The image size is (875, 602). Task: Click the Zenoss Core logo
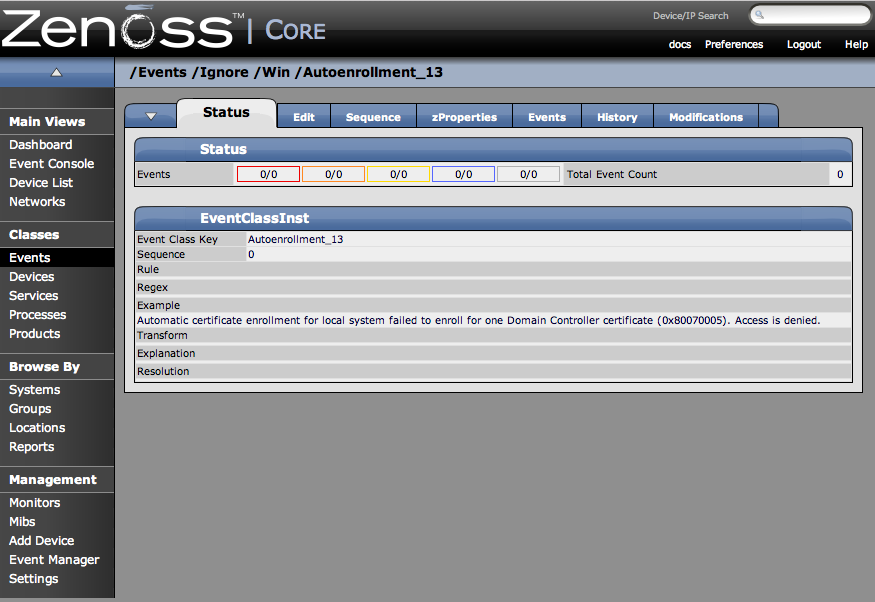tap(164, 28)
